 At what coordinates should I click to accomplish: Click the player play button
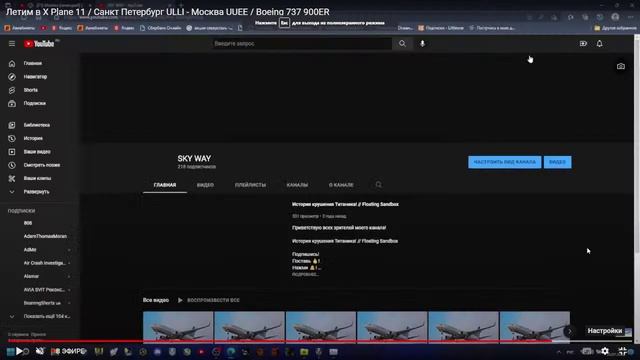coord(19,351)
